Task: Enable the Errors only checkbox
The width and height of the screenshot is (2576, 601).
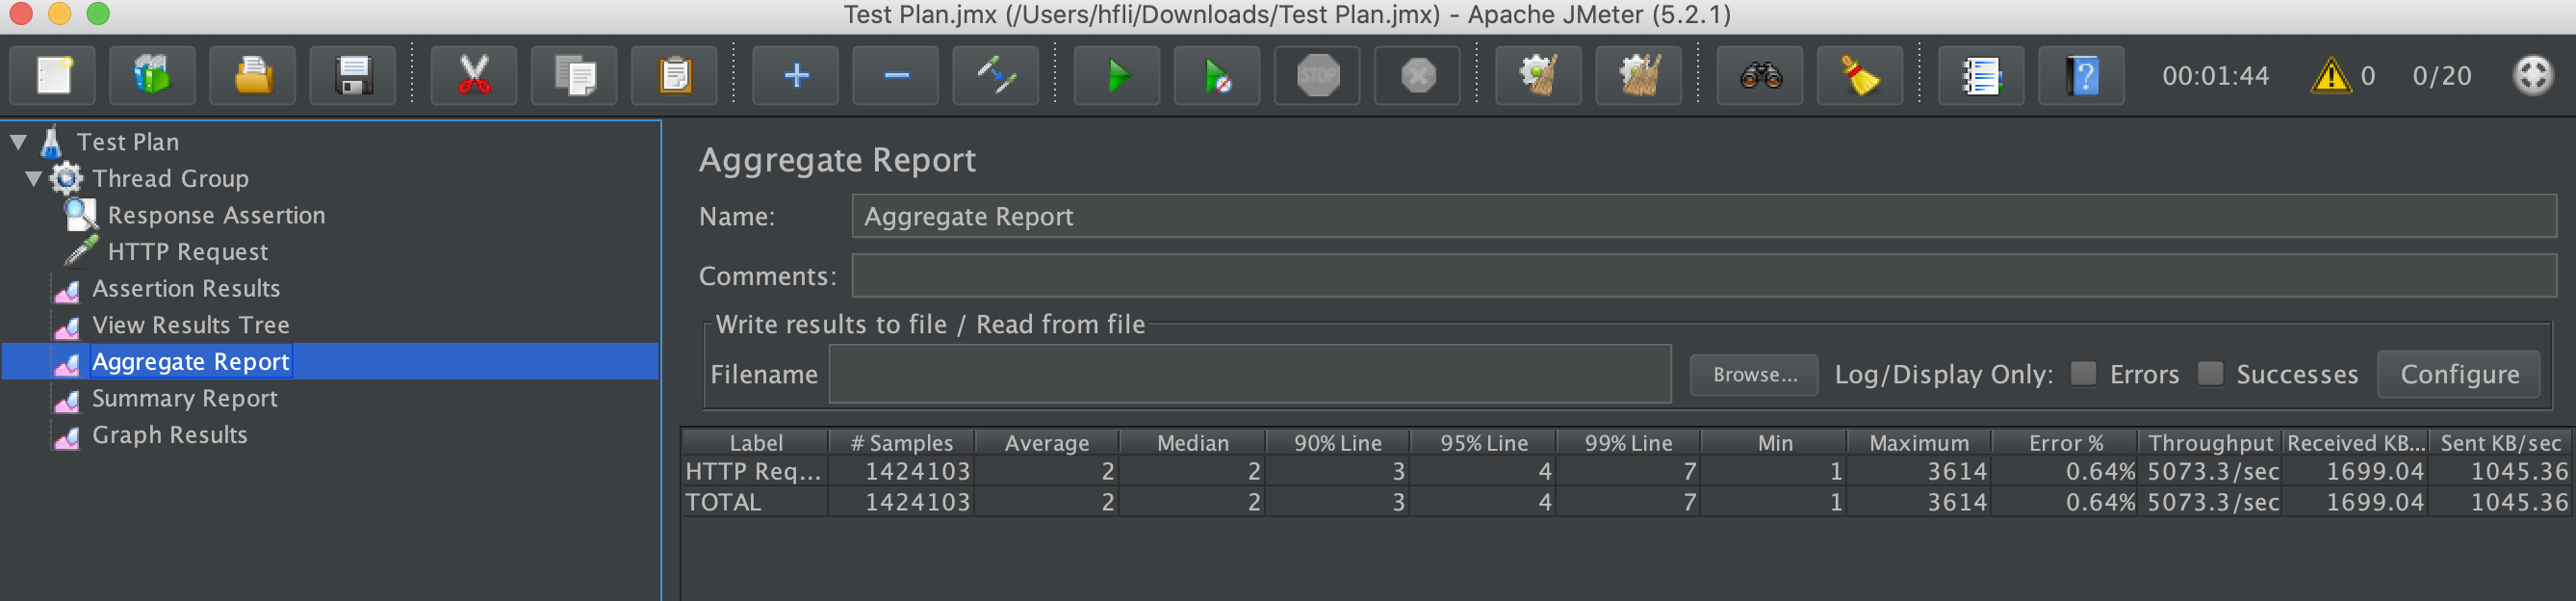Action: click(x=2083, y=374)
